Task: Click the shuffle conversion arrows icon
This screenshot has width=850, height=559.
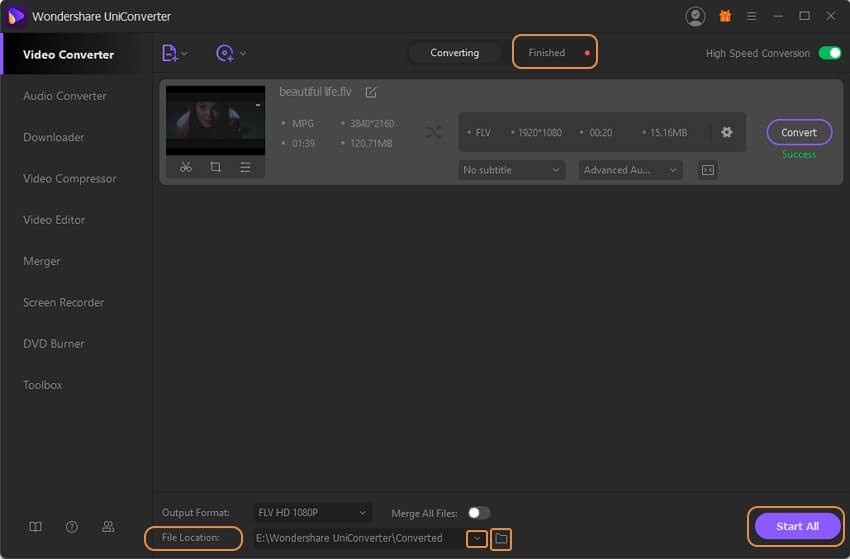Action: (x=433, y=132)
